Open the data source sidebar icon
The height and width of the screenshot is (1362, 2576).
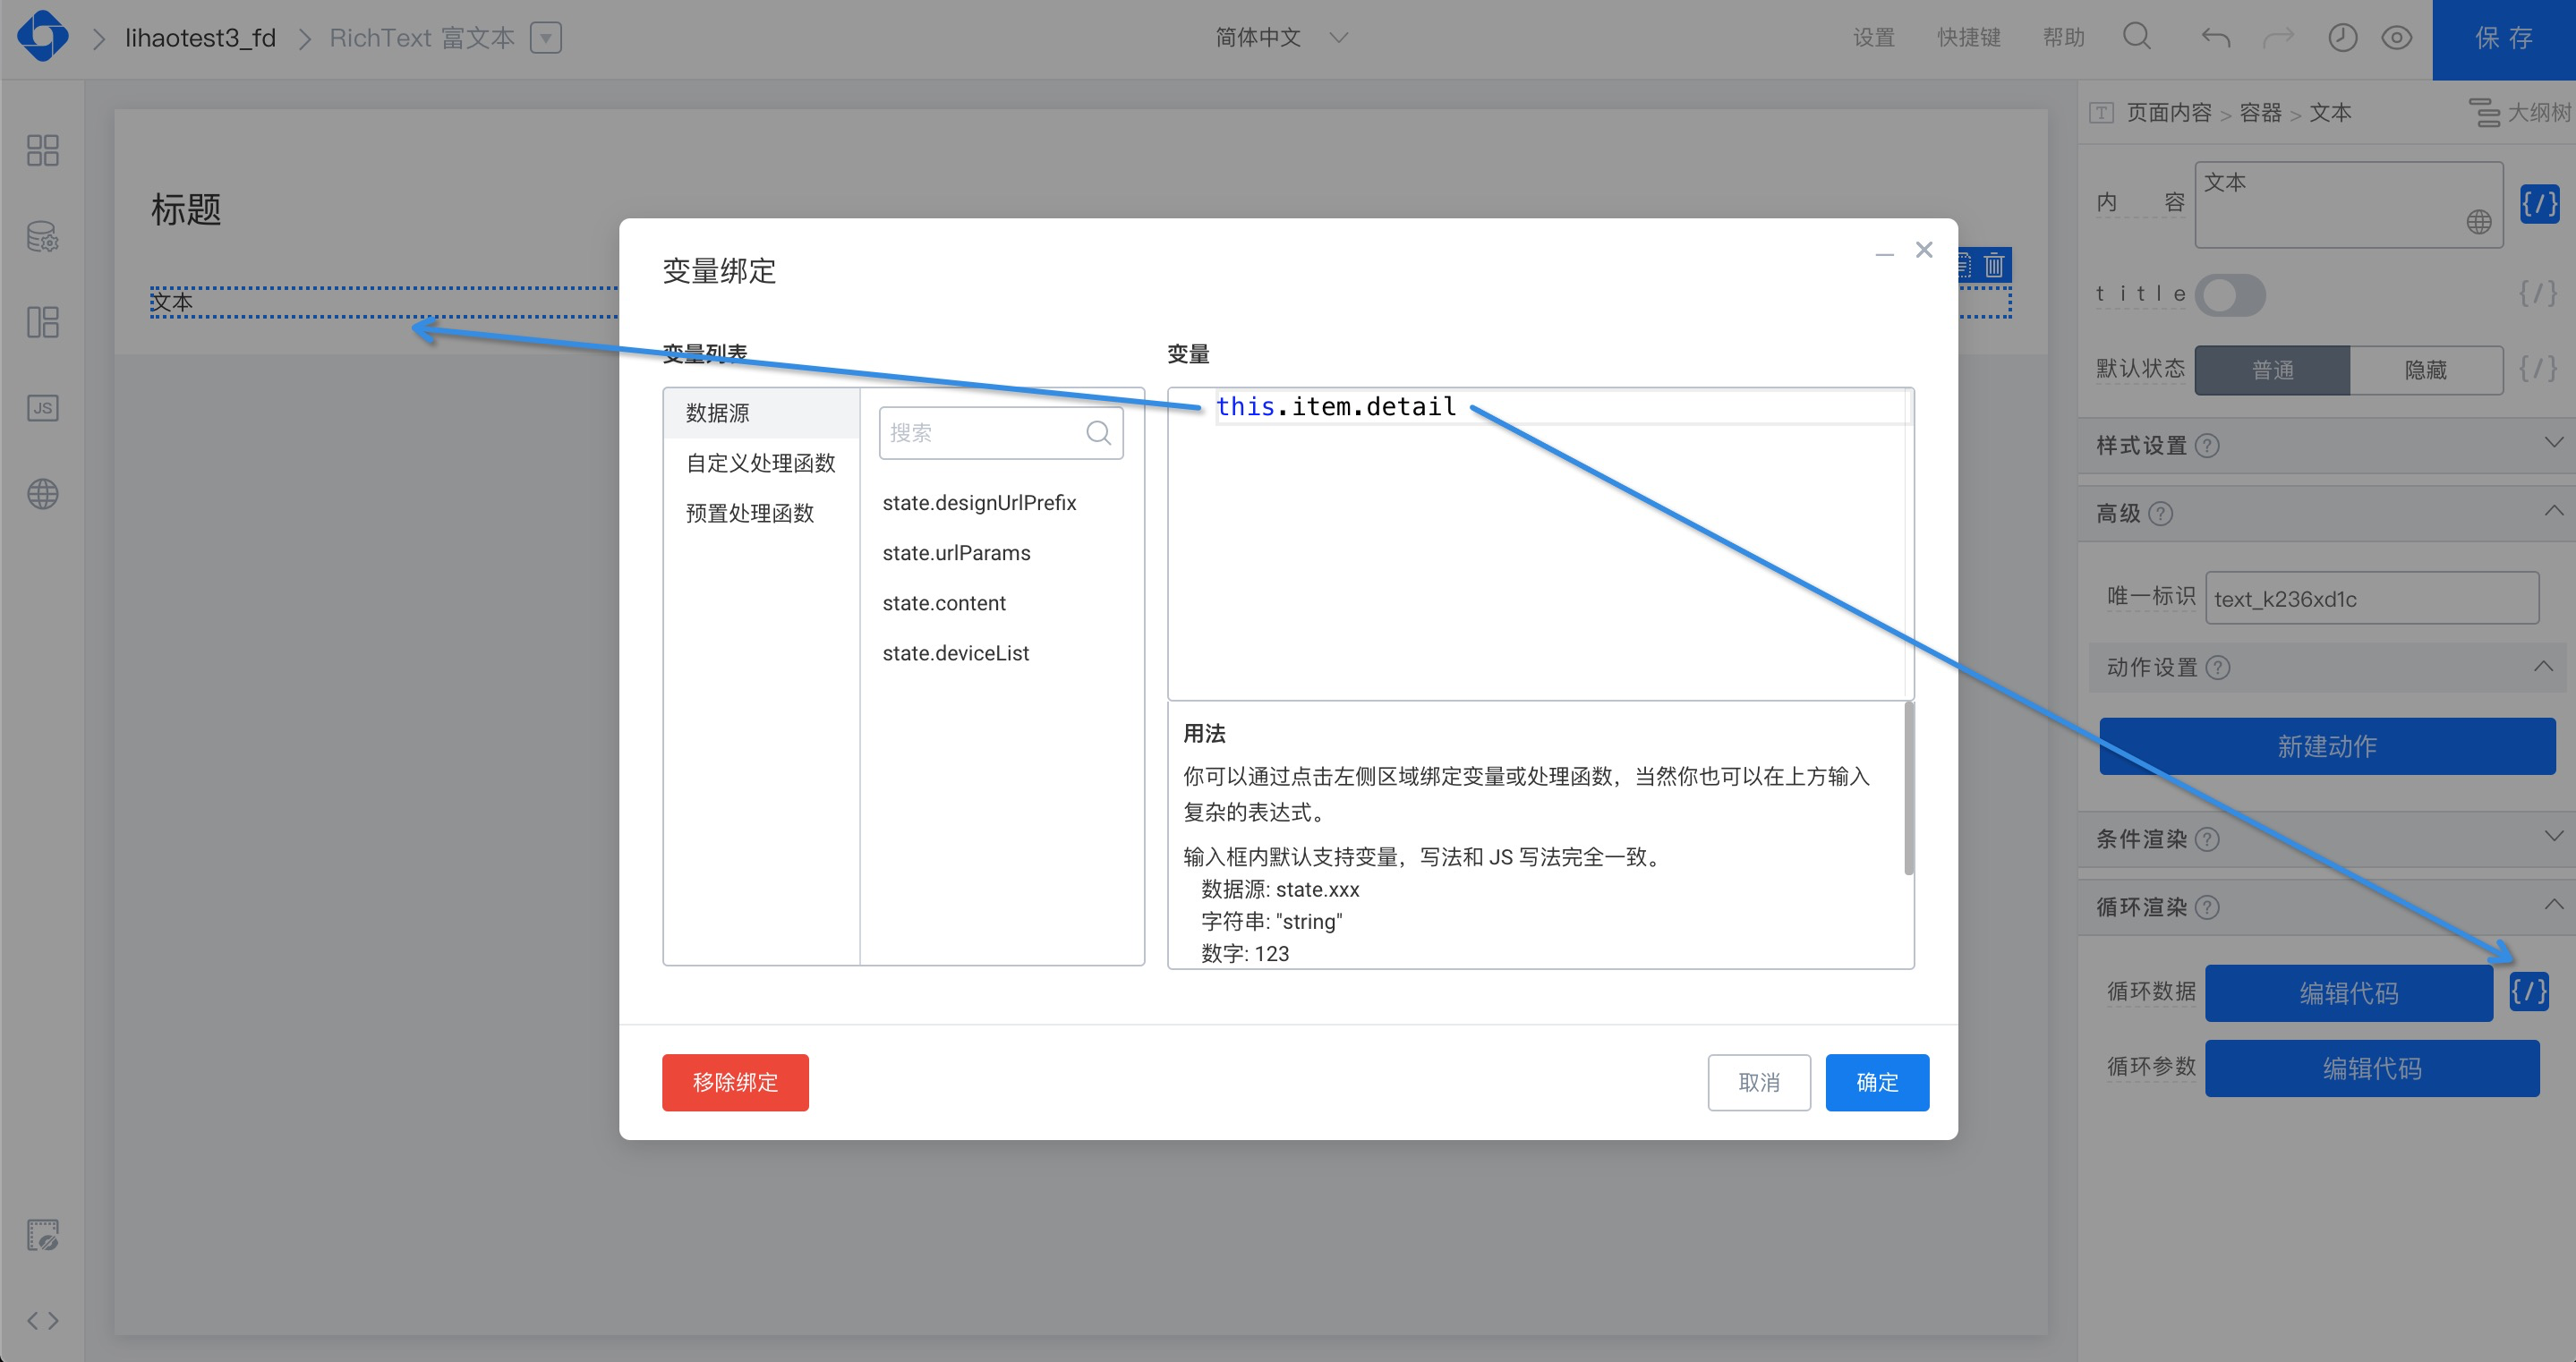point(42,237)
